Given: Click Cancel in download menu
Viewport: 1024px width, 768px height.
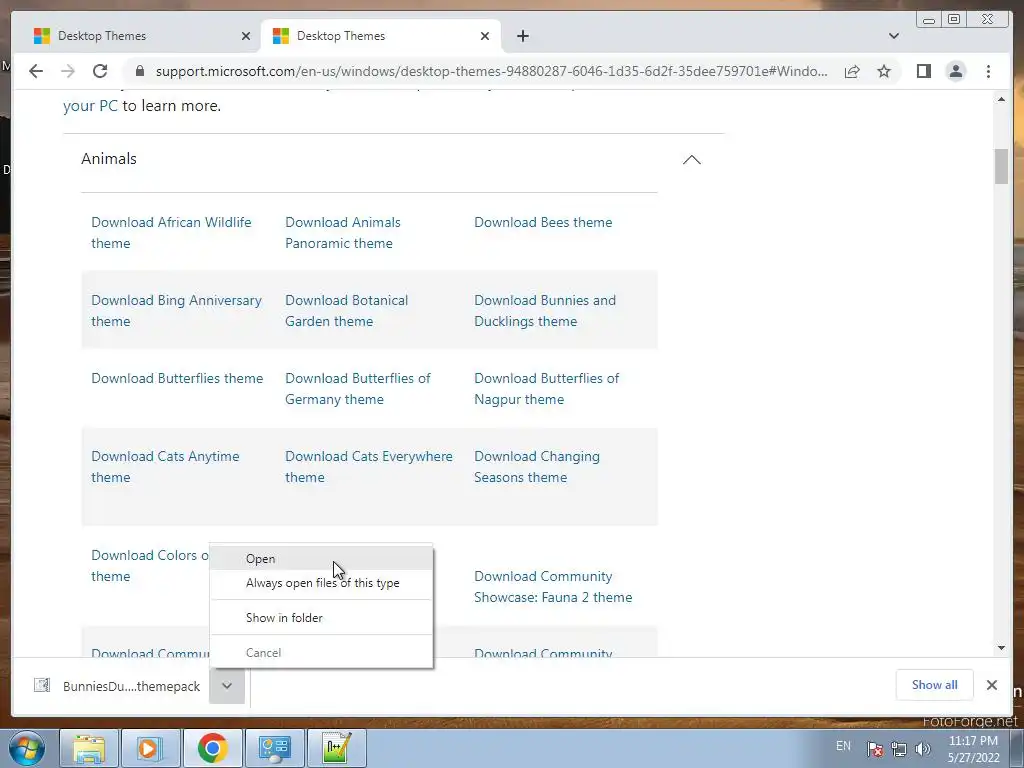Looking at the screenshot, I should 321,652.
